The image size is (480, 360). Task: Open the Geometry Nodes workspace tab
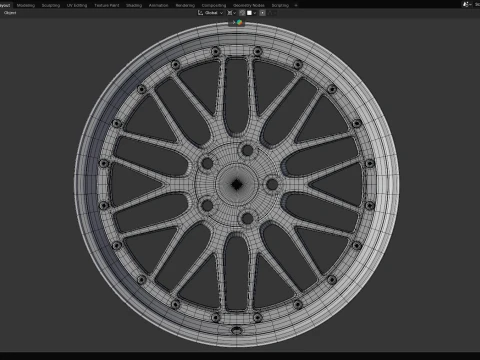coord(249,5)
